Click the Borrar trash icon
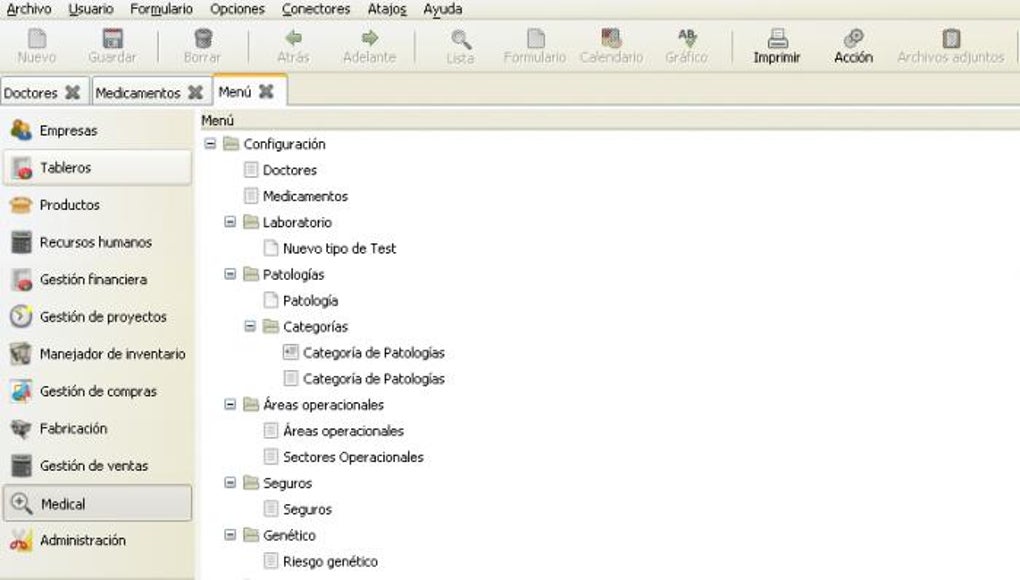The image size is (1020, 580). (x=202, y=38)
